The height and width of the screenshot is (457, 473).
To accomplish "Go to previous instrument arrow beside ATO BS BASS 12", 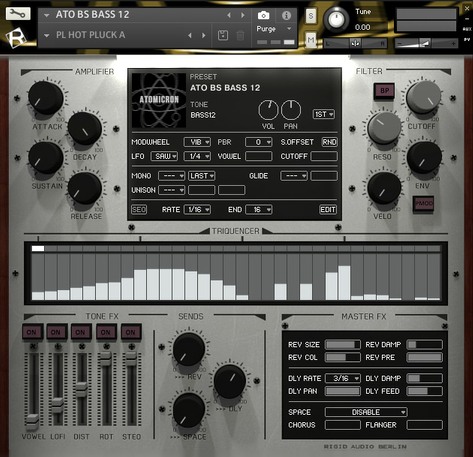I will coord(229,15).
